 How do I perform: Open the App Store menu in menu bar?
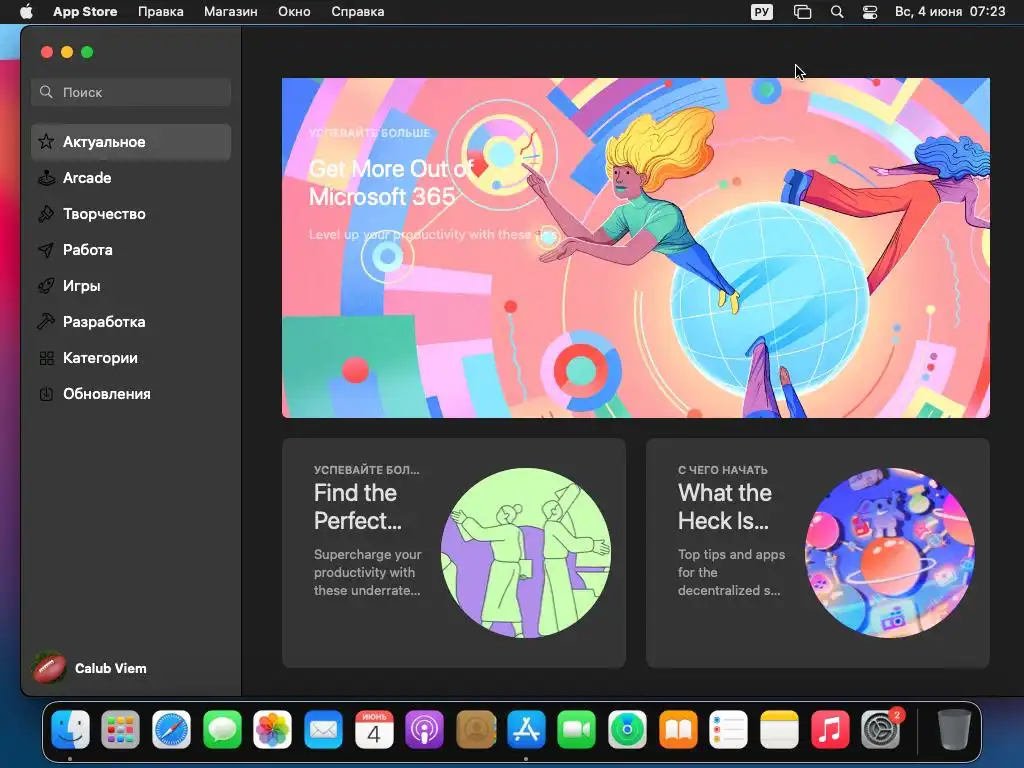pos(85,12)
